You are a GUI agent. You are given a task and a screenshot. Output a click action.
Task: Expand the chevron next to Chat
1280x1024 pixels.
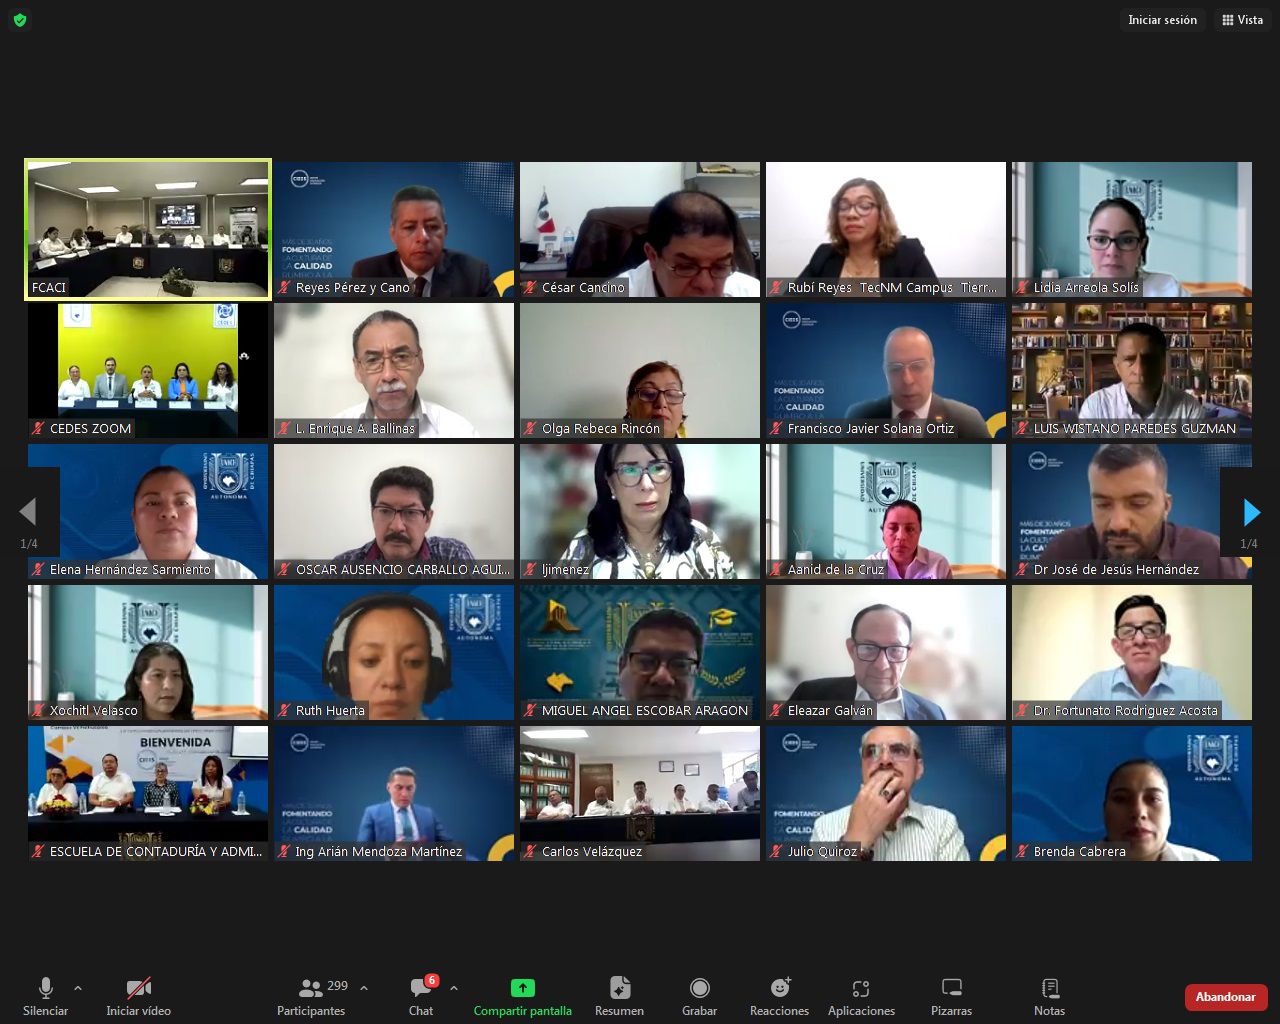click(x=454, y=988)
